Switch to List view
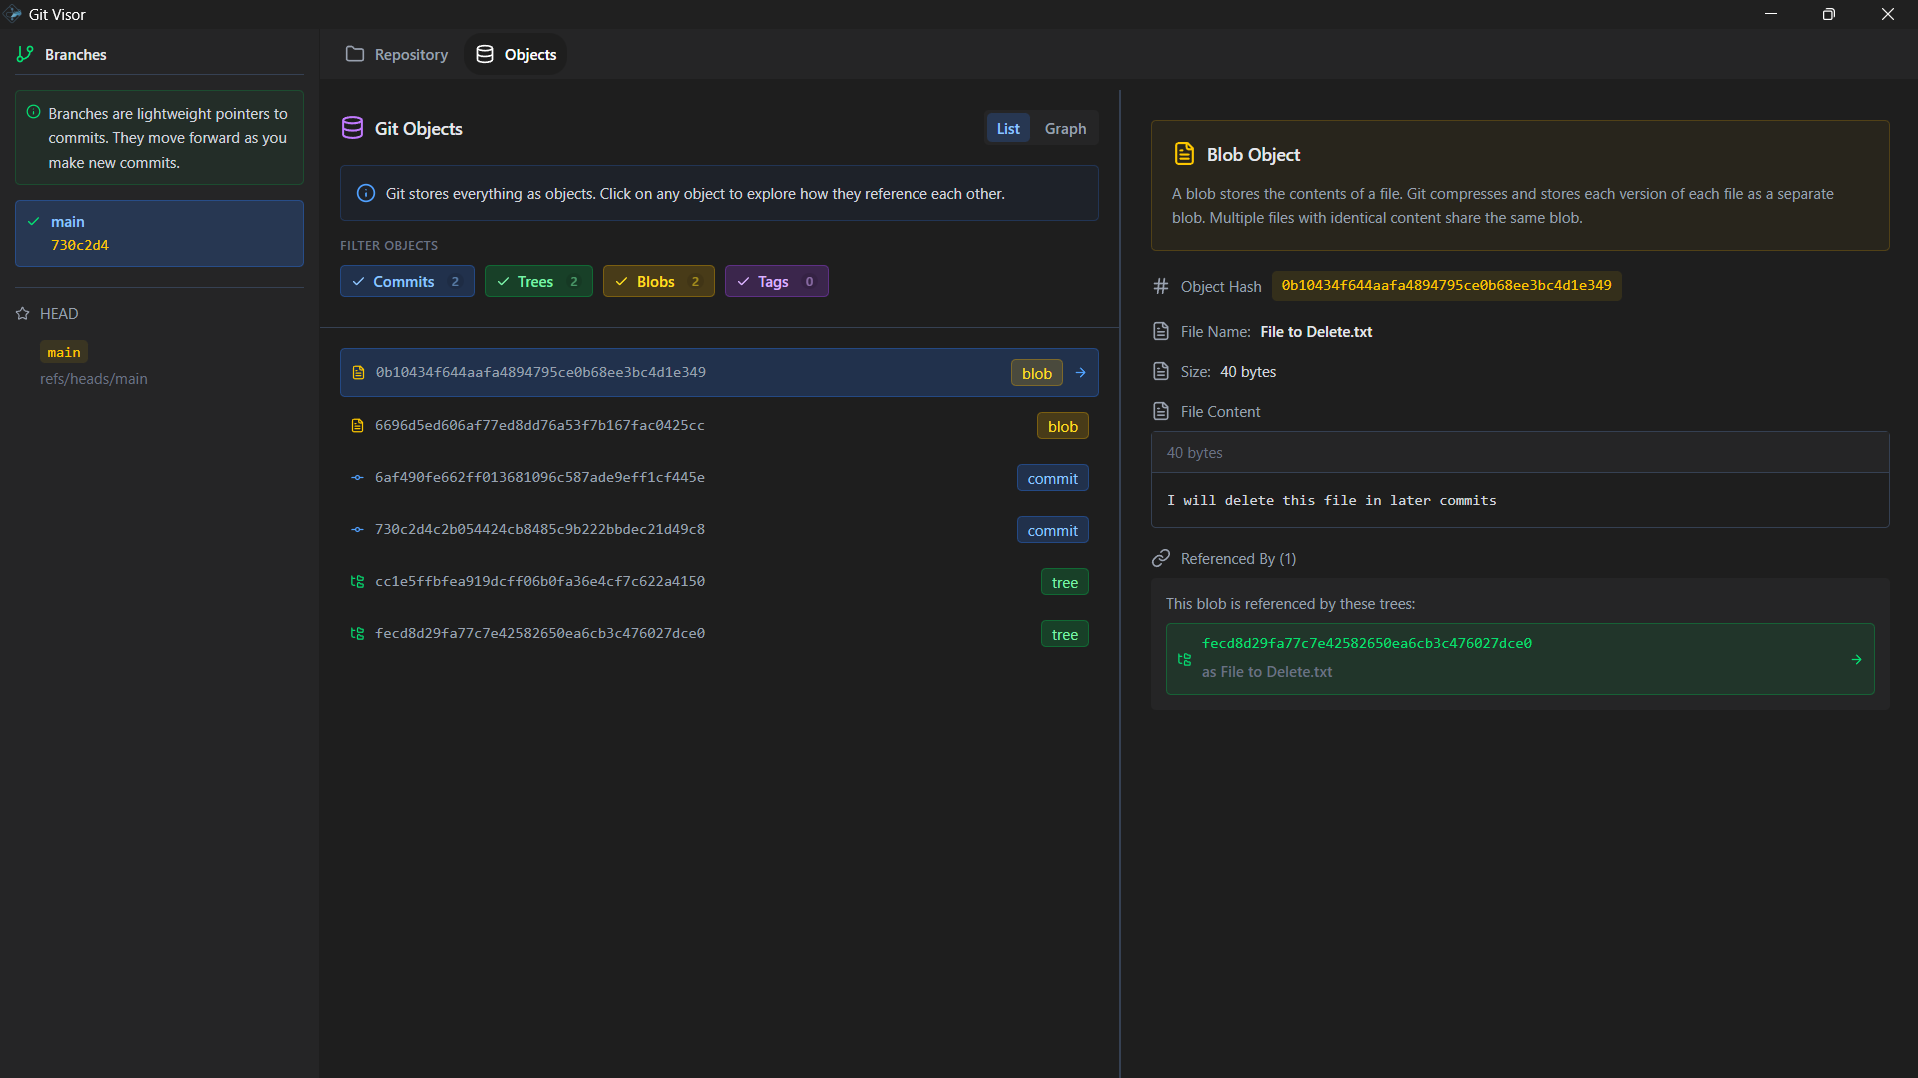Image resolution: width=1918 pixels, height=1078 pixels. coord(1008,128)
